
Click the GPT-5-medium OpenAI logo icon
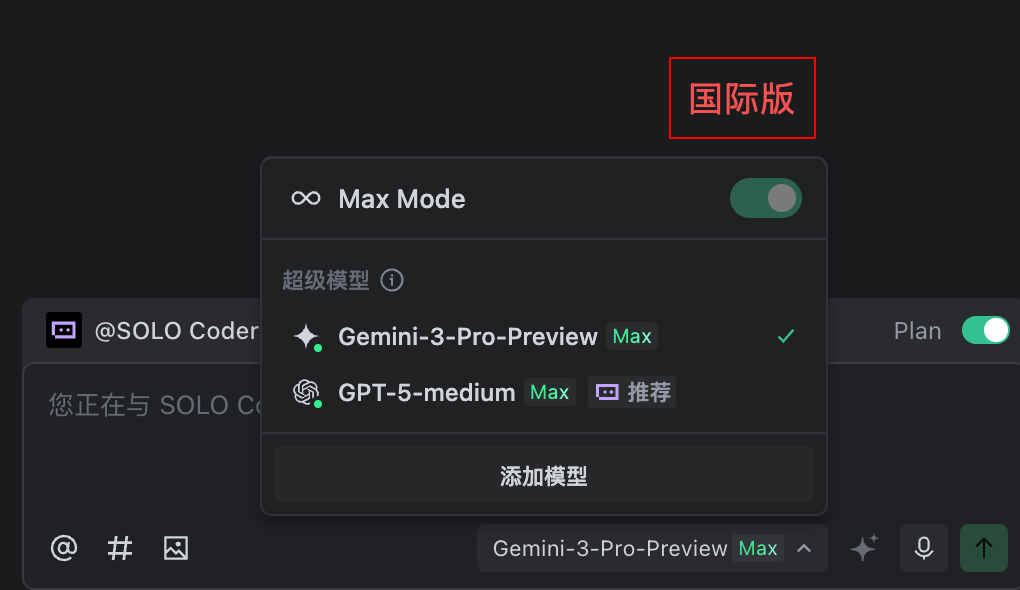pyautogui.click(x=306, y=393)
